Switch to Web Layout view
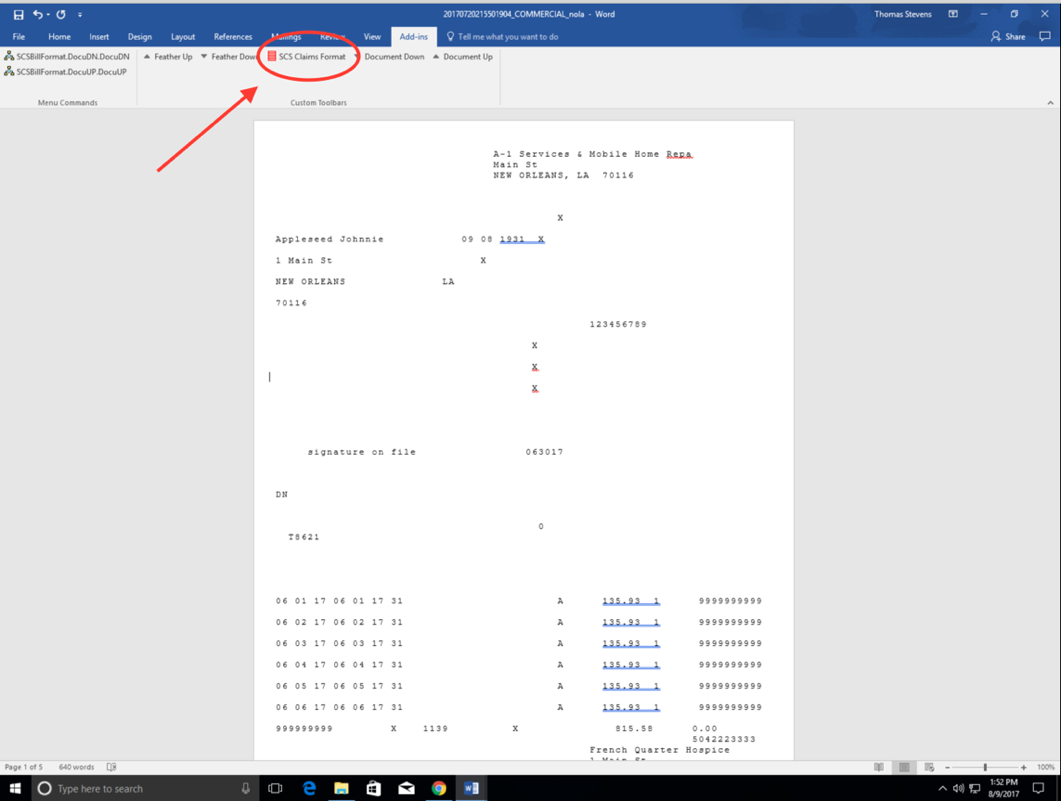Screen dimensions: 1061x801 click(929, 767)
